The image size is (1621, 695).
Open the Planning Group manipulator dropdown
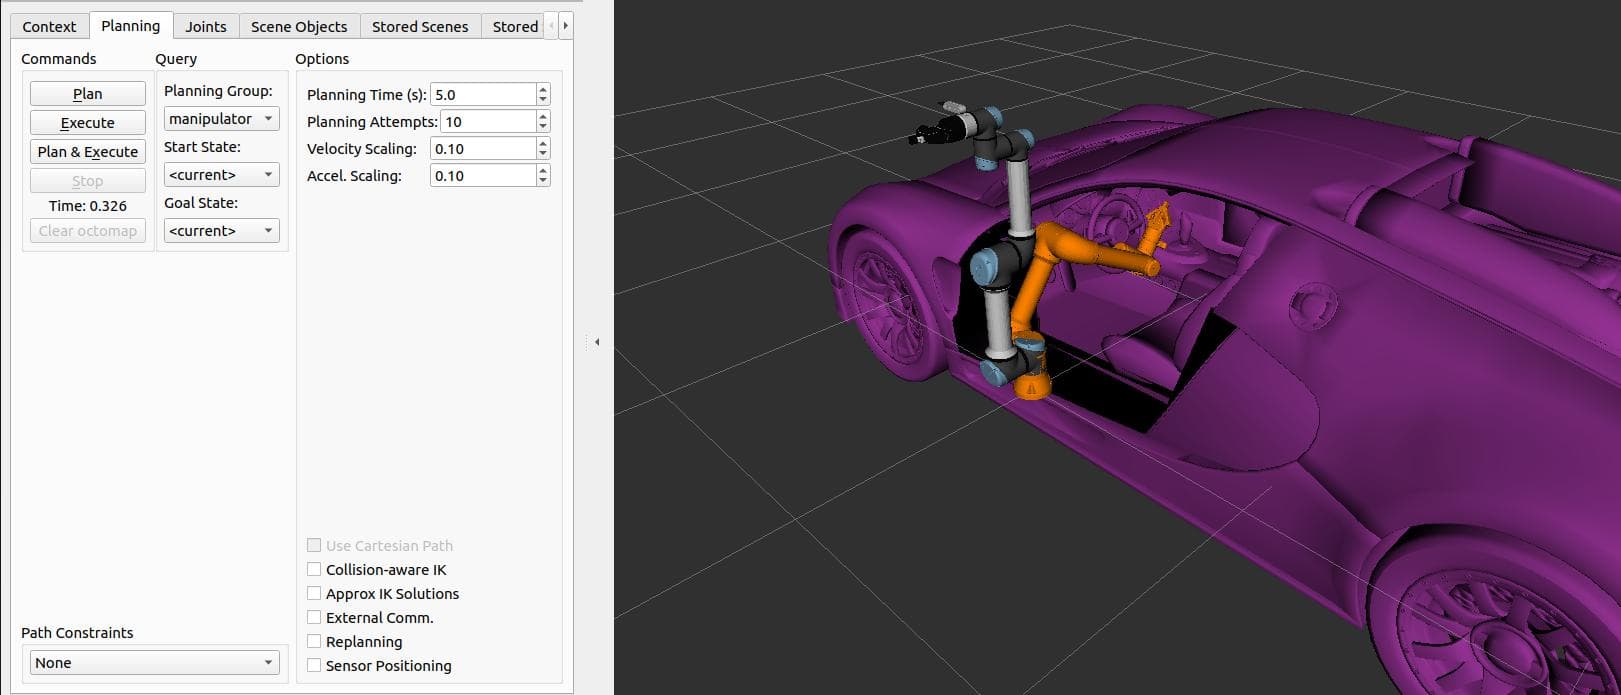[221, 119]
